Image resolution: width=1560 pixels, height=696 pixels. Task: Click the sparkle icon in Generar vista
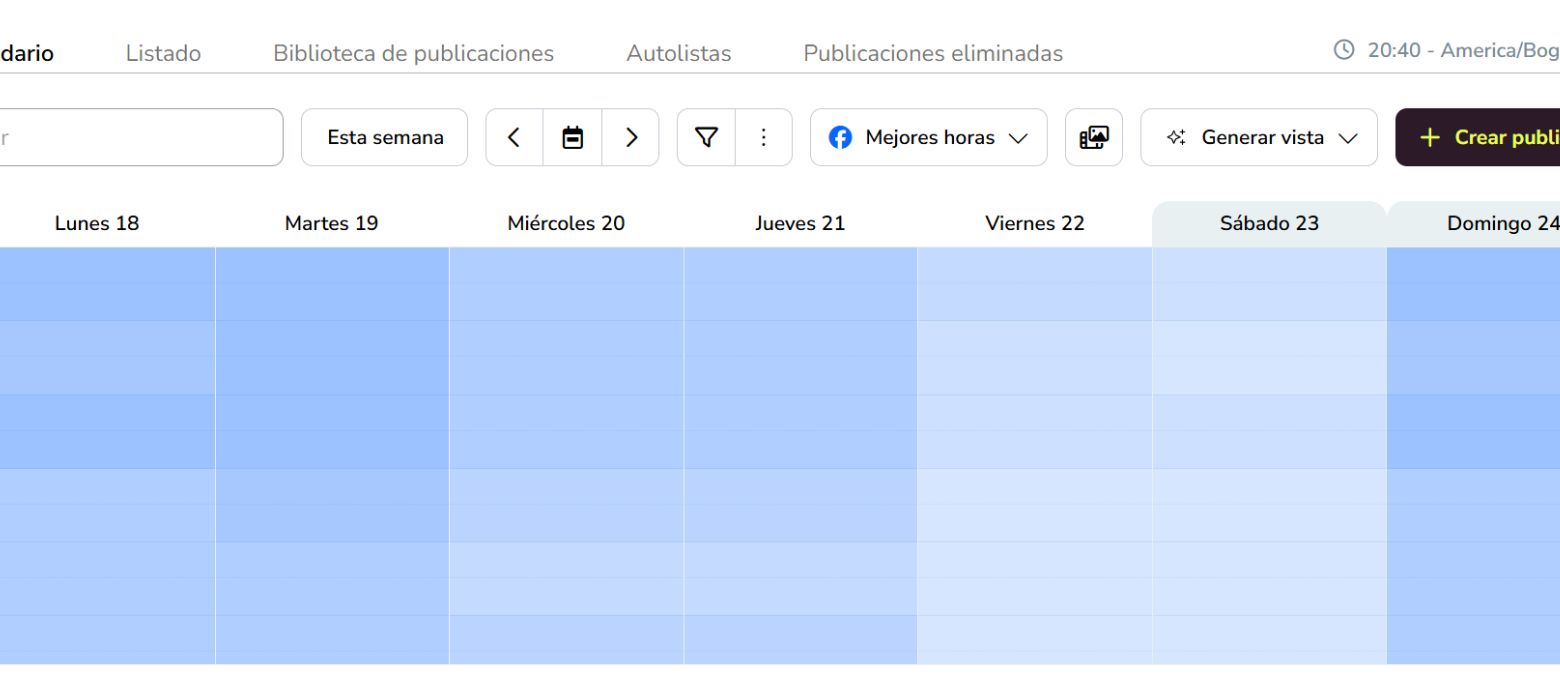(x=1176, y=137)
